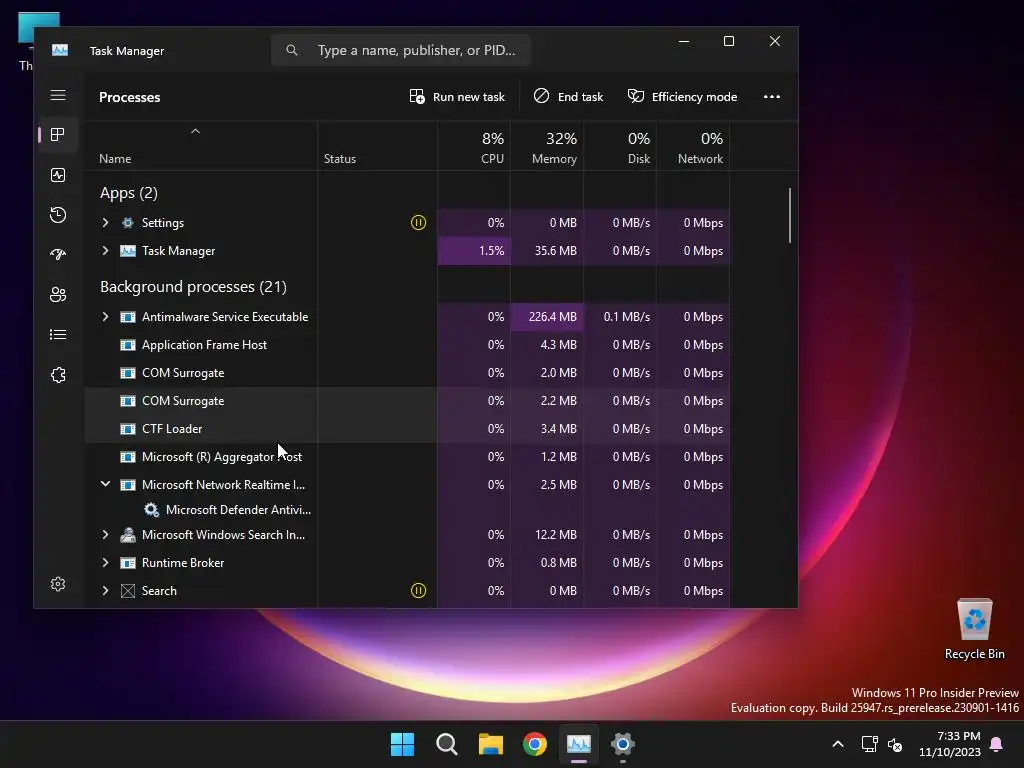This screenshot has height=768, width=1024.
Task: Click the 0.1 MB/s disk cell
Action: (x=620, y=317)
